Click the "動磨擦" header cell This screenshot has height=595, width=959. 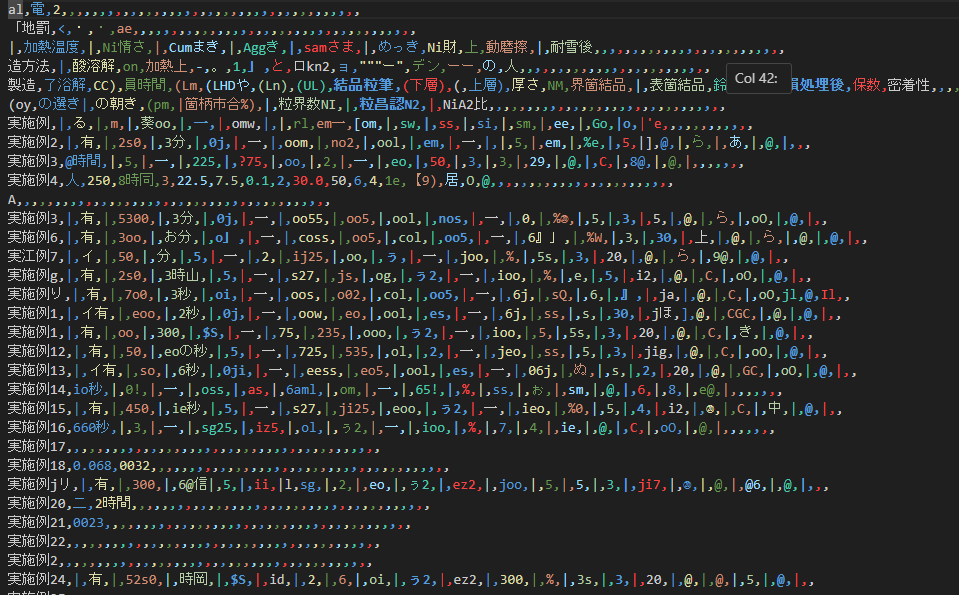click(x=507, y=47)
